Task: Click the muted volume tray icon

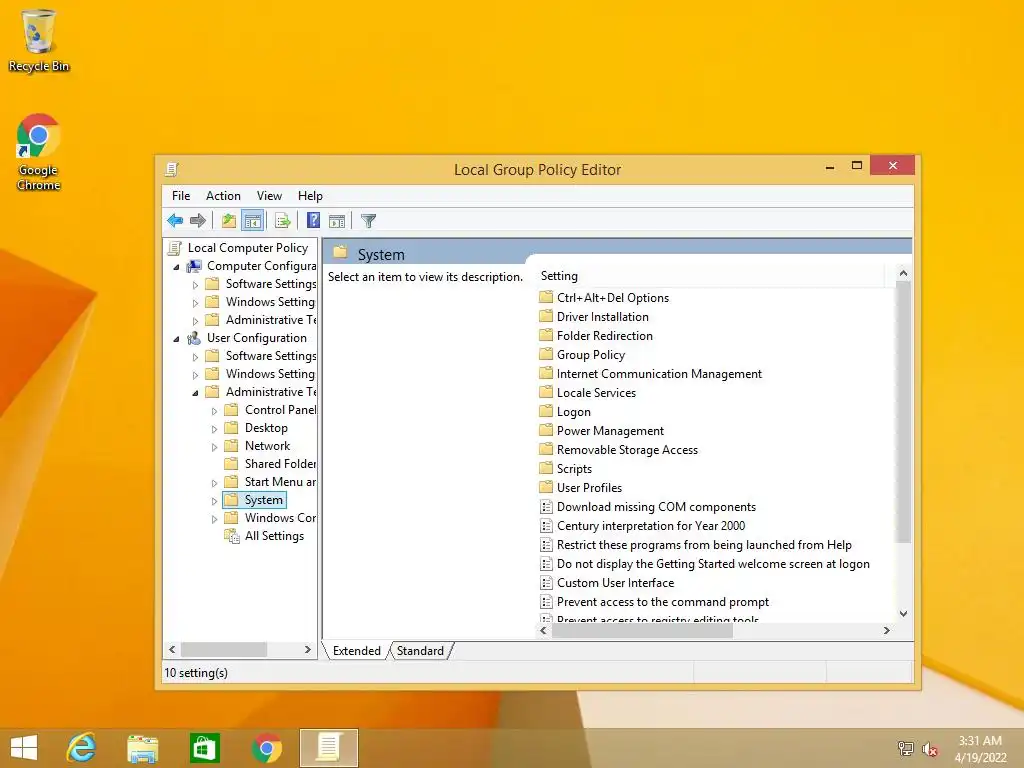Action: pos(929,749)
